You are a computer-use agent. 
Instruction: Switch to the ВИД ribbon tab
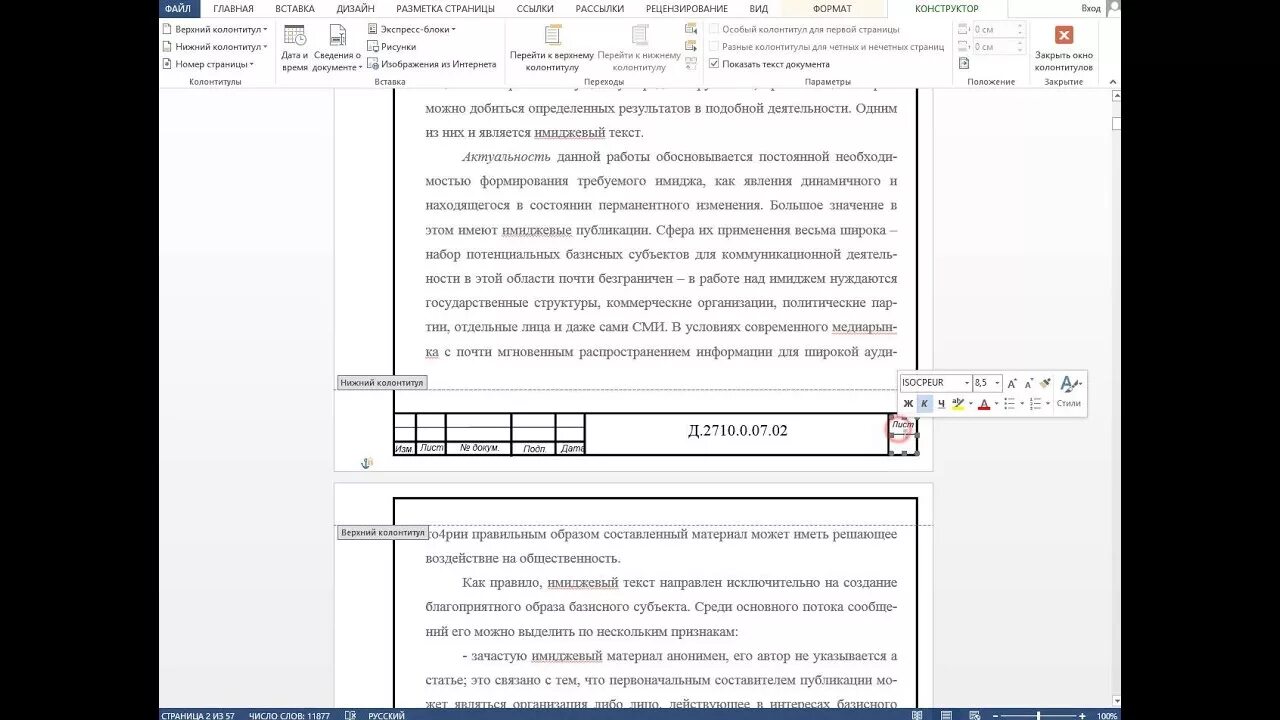coord(759,9)
